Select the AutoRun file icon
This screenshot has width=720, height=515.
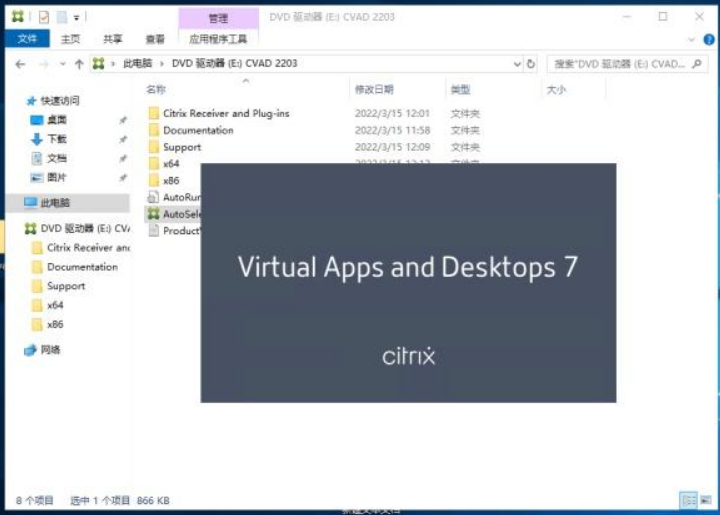click(153, 197)
